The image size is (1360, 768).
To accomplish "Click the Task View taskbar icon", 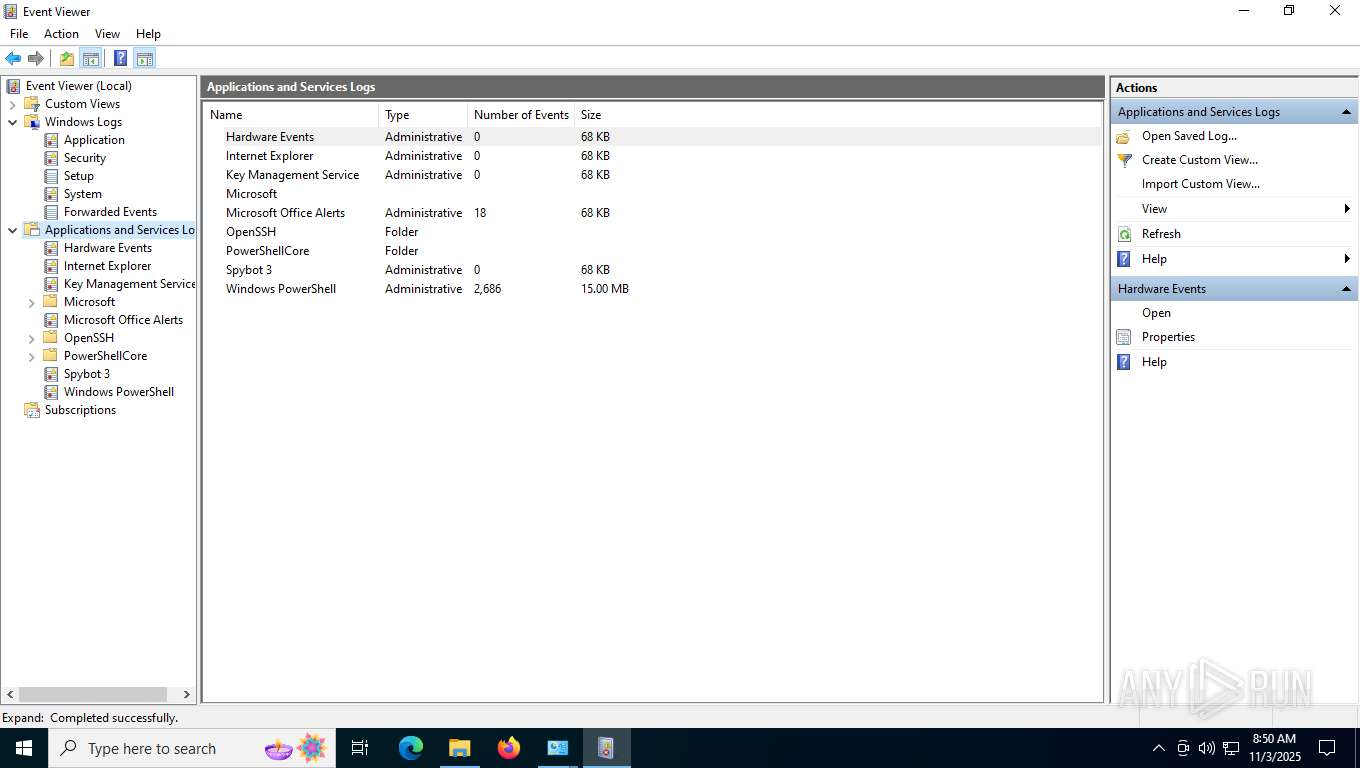I will tap(360, 748).
